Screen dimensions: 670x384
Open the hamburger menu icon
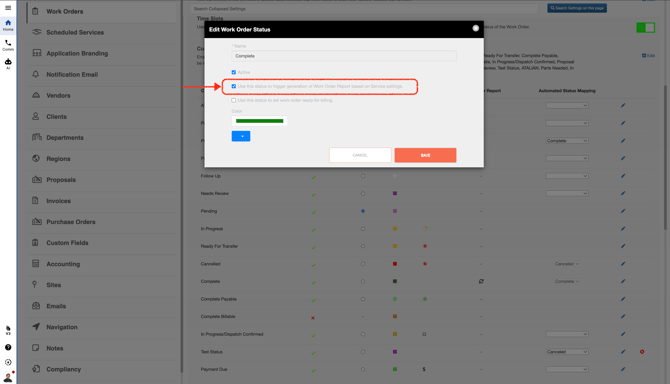[8, 8]
